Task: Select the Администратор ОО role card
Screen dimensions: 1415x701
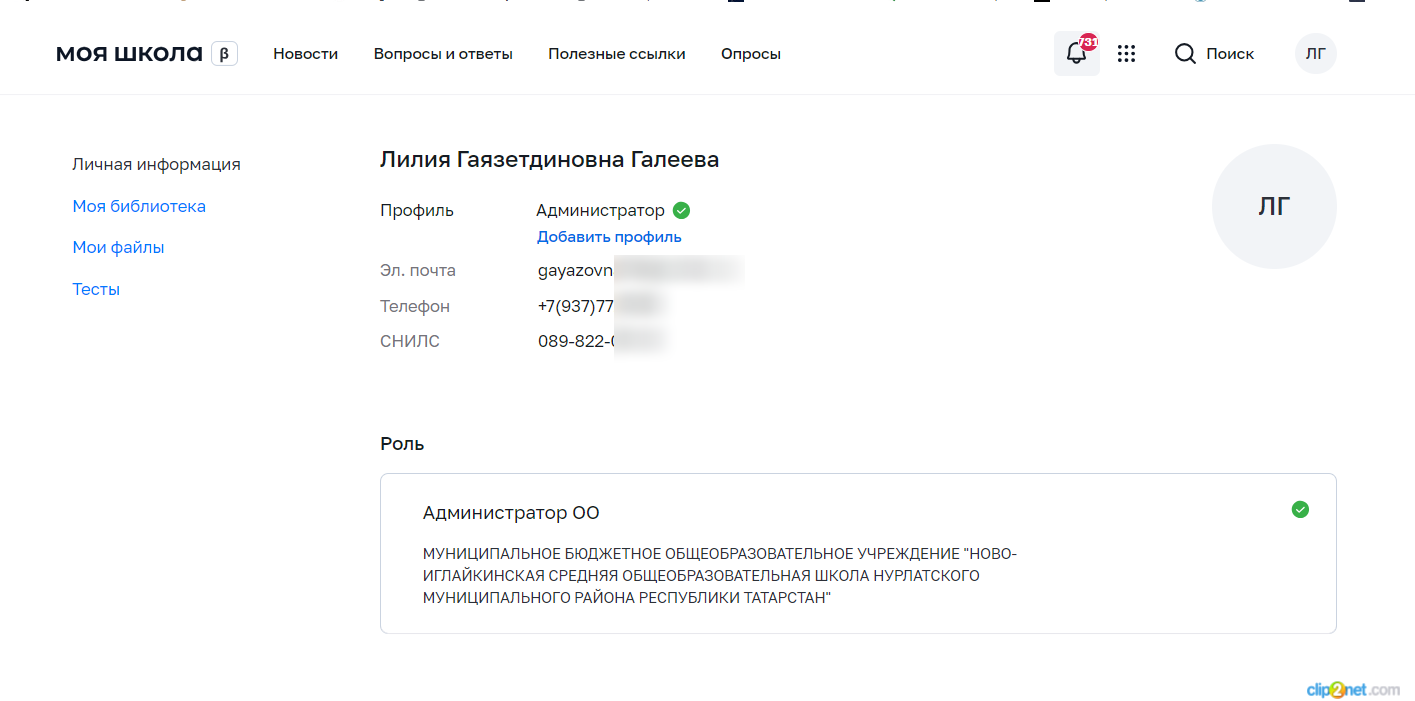Action: tap(857, 553)
